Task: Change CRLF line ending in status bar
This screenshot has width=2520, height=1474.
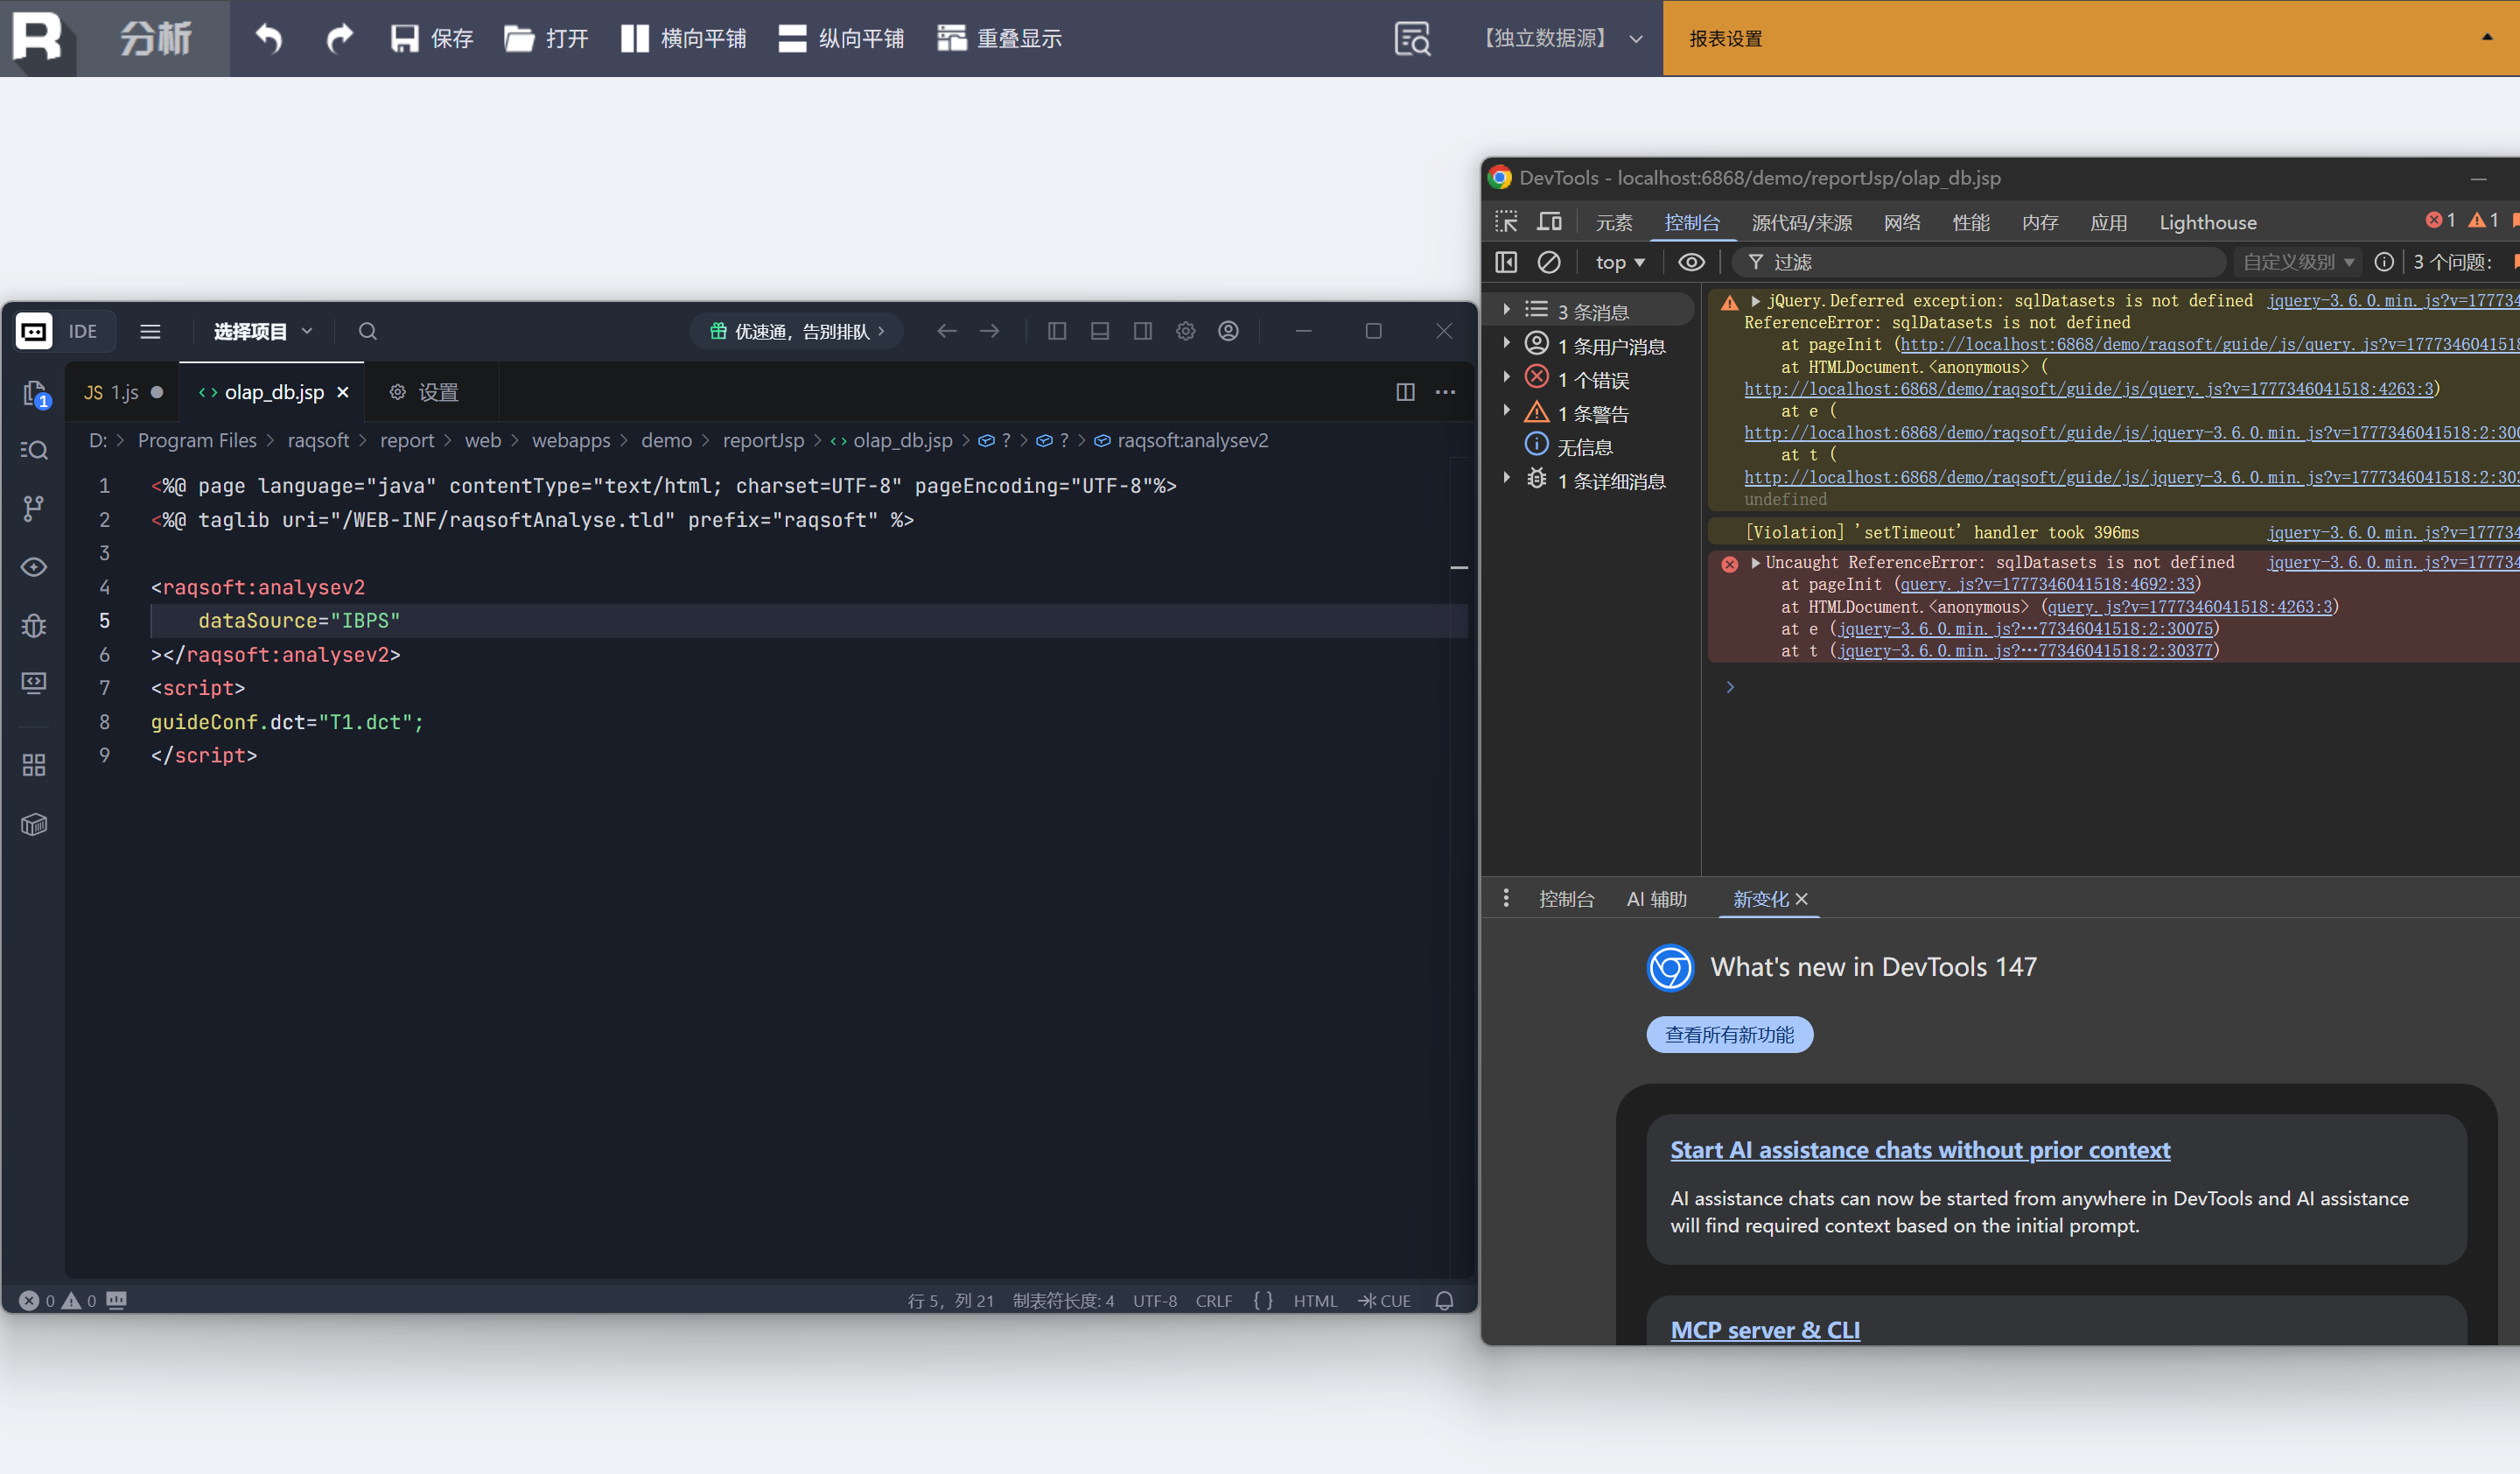Action: 1214,1300
